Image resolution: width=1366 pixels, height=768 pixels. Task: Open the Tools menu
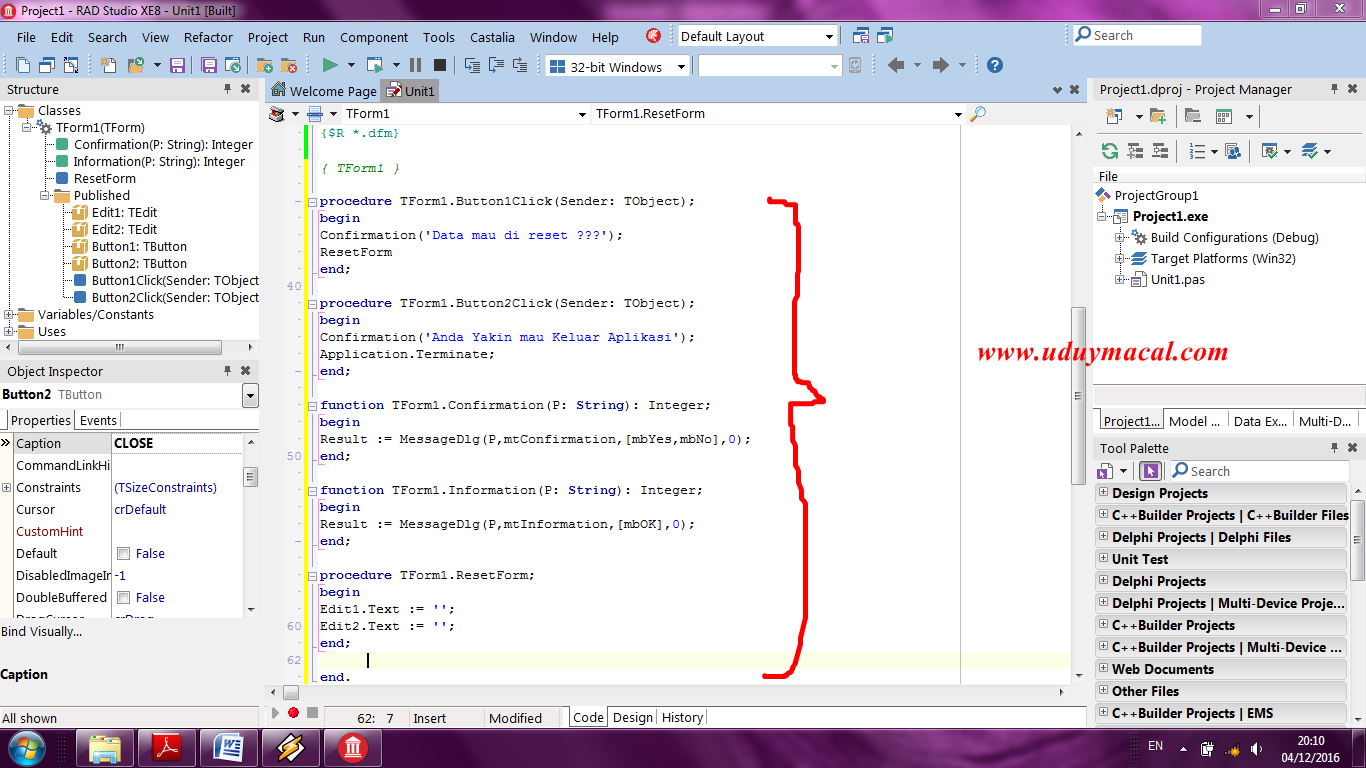[x=438, y=37]
